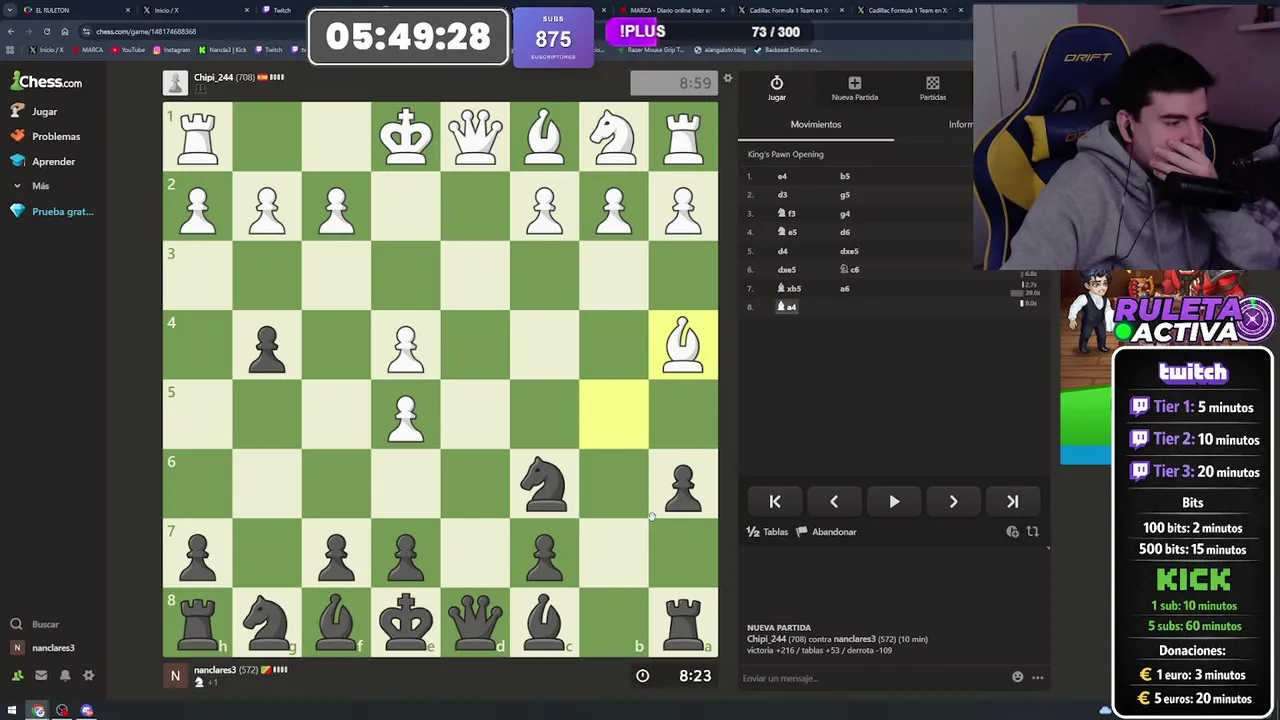Jump to the last move
This screenshot has width=1280, height=720.
[x=1013, y=502]
